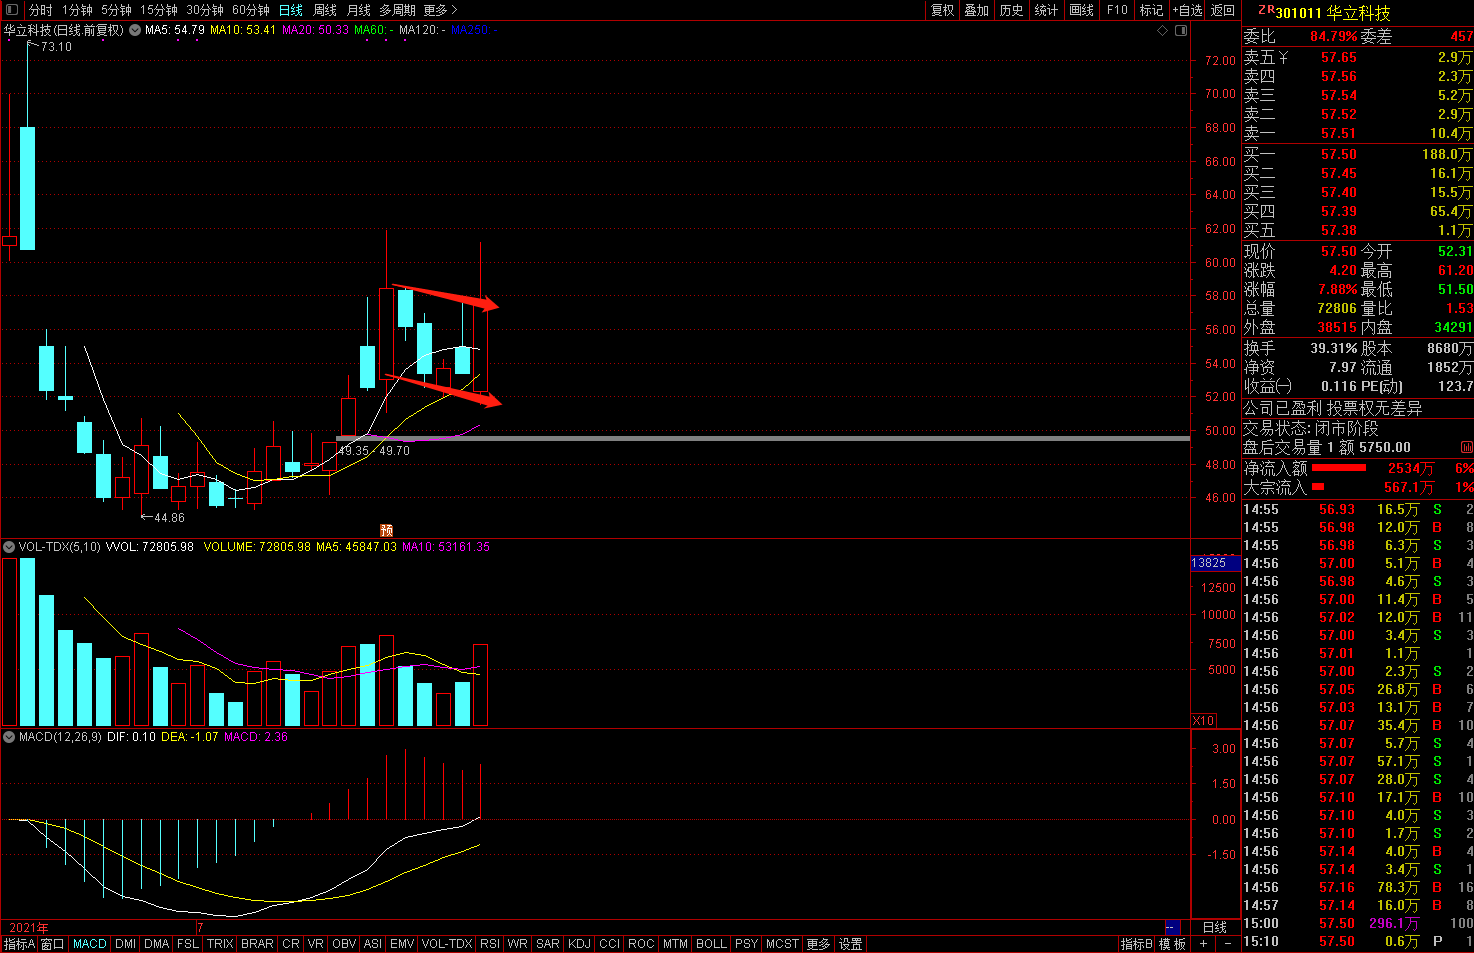Click the diamond marker icon above chart
The height and width of the screenshot is (953, 1474).
coord(1162,31)
